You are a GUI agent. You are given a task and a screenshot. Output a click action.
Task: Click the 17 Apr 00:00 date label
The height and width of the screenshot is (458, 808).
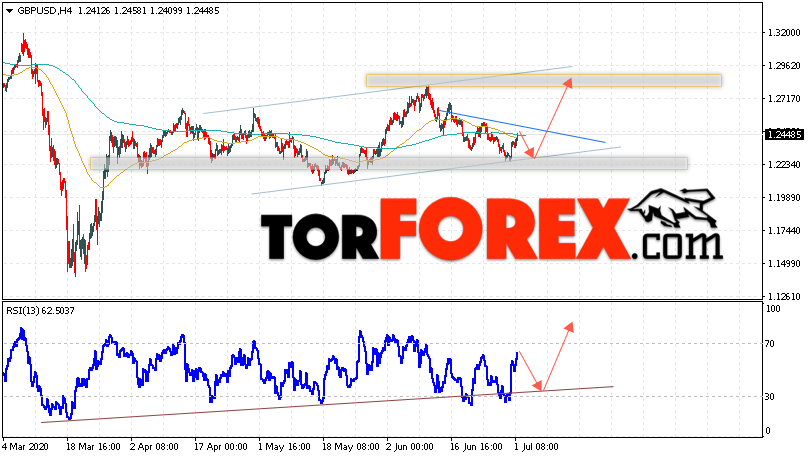[x=221, y=447]
